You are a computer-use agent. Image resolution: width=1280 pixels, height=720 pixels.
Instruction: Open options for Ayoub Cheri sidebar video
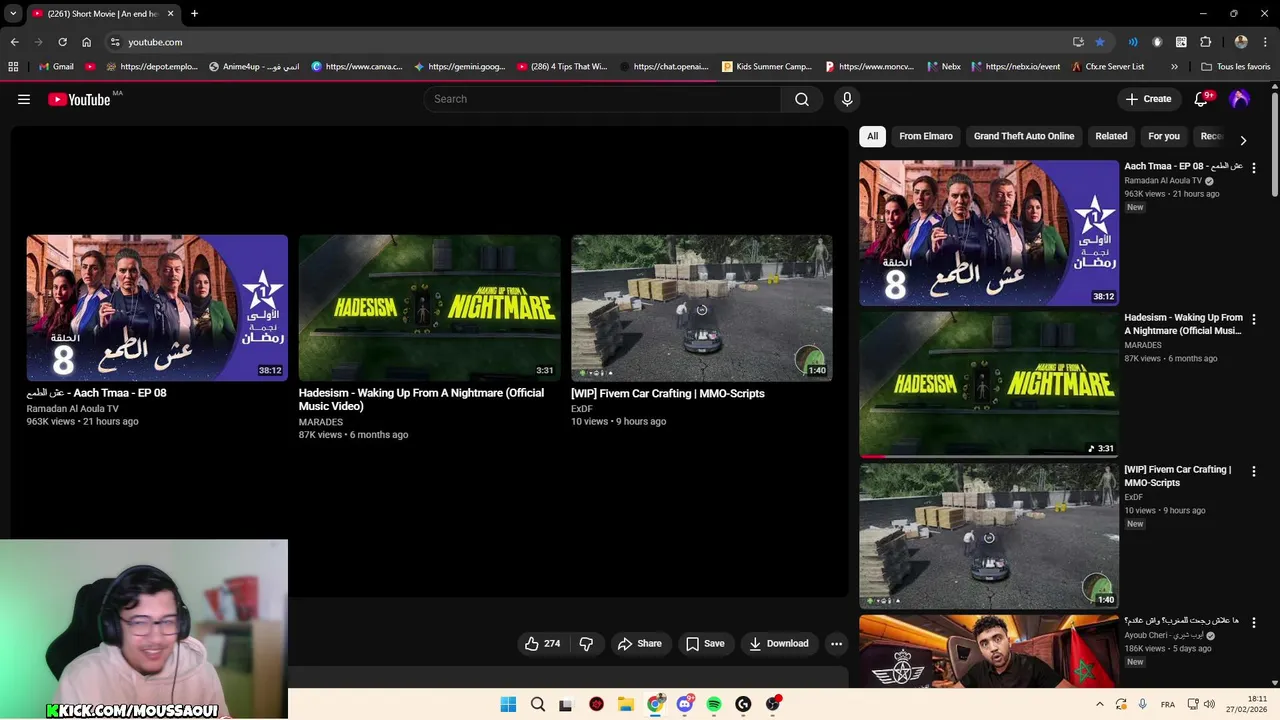[1254, 622]
